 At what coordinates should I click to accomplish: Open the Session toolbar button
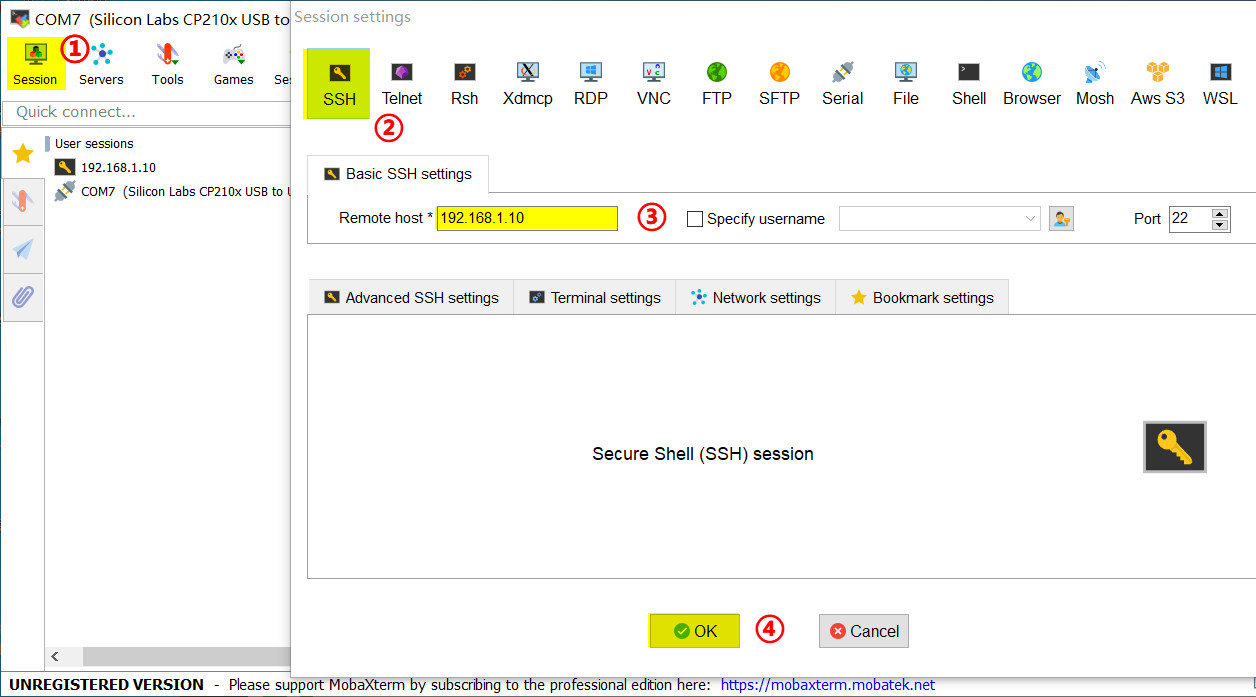point(35,63)
